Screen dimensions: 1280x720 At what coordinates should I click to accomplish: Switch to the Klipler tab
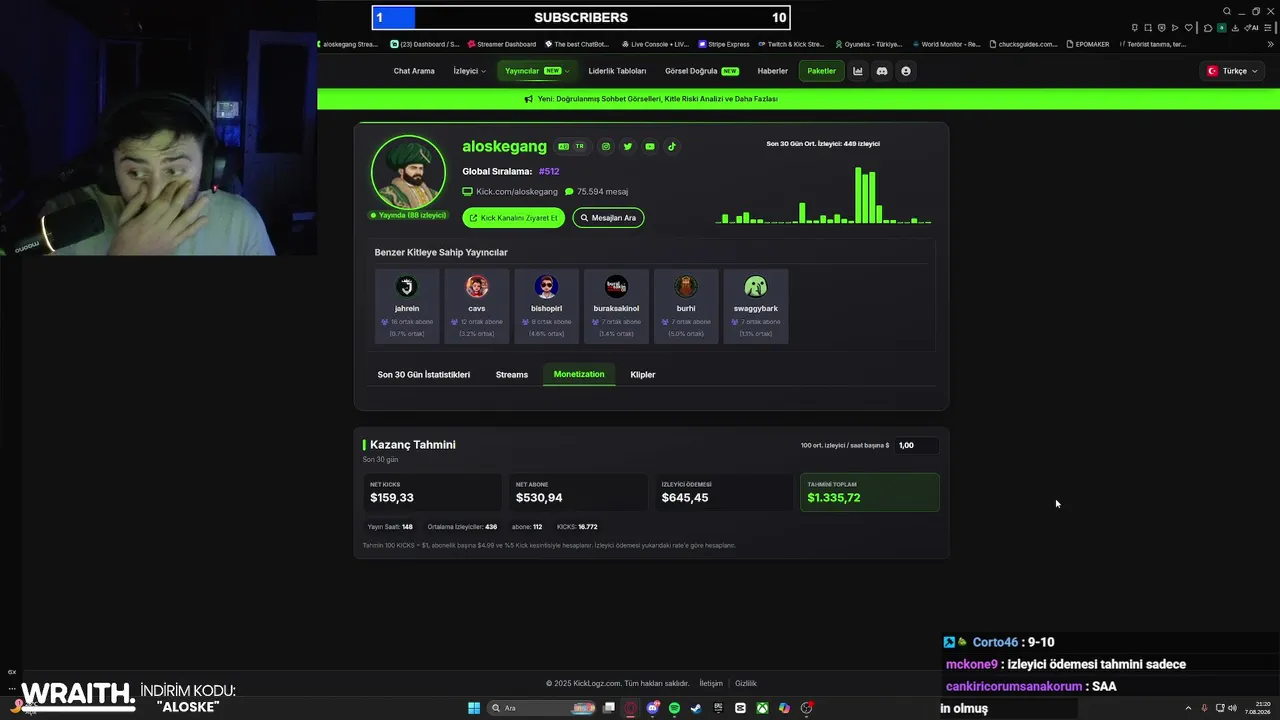pos(643,375)
